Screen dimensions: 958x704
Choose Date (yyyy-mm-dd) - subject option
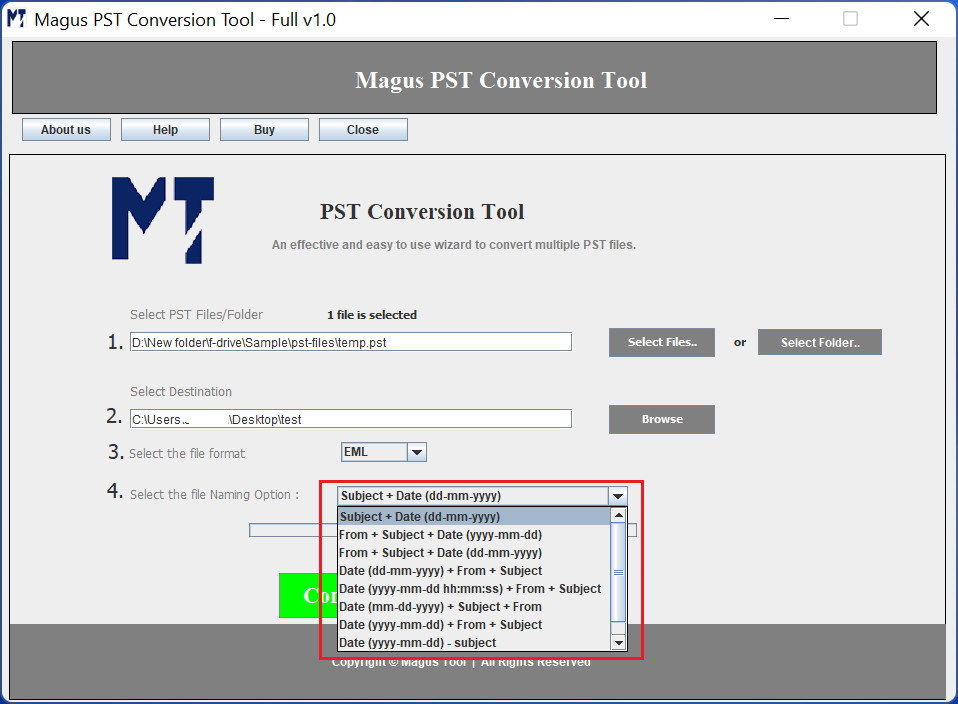point(417,643)
